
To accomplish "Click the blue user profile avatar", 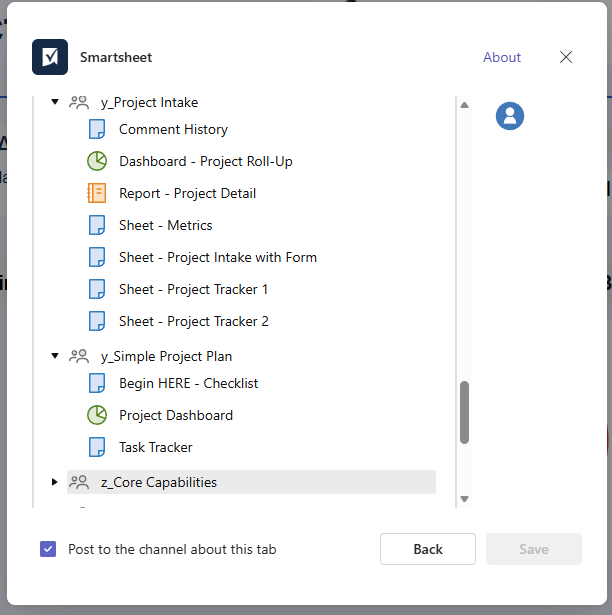I will click(510, 116).
